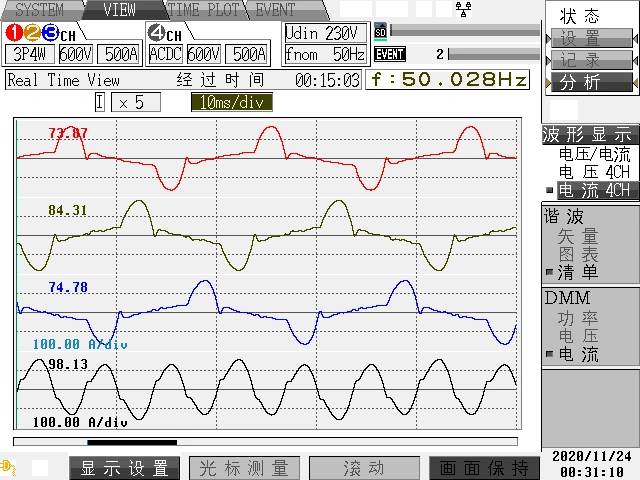This screenshot has width=640, height=480.
Task: Click the power plug icon bottom-left
Action: (x=8, y=467)
